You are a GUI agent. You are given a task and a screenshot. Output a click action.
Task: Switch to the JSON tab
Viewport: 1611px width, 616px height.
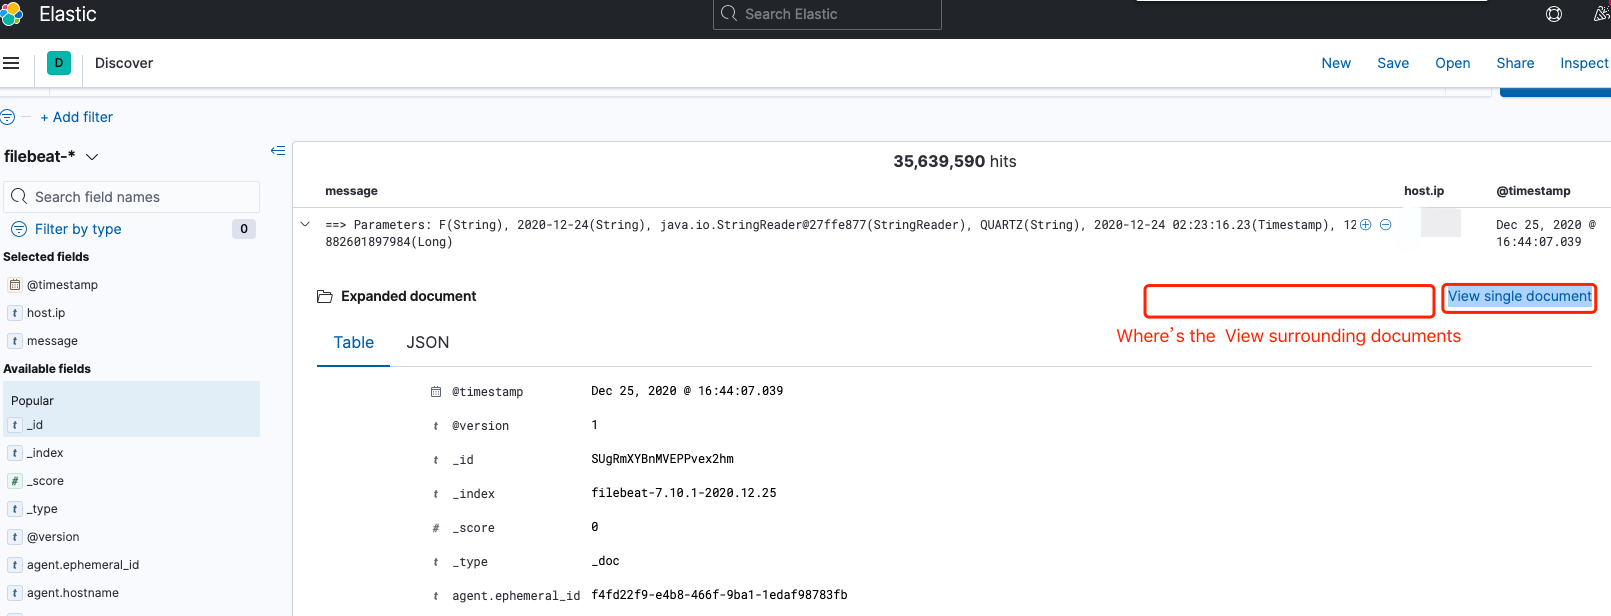tap(428, 343)
